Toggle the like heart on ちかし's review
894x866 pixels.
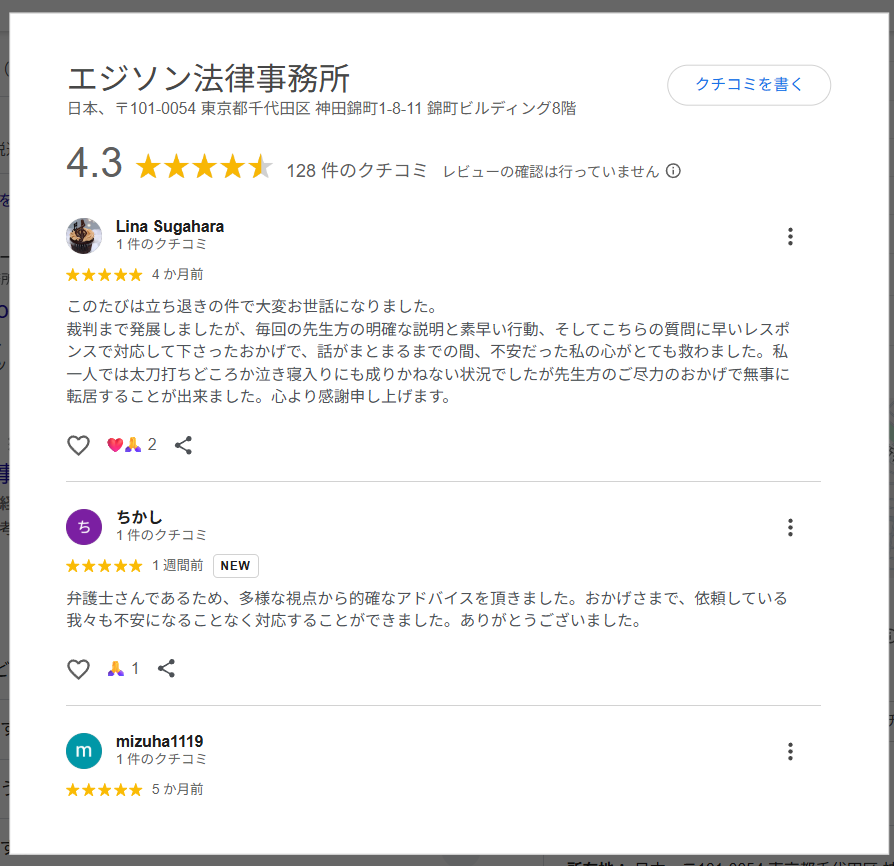pos(79,668)
